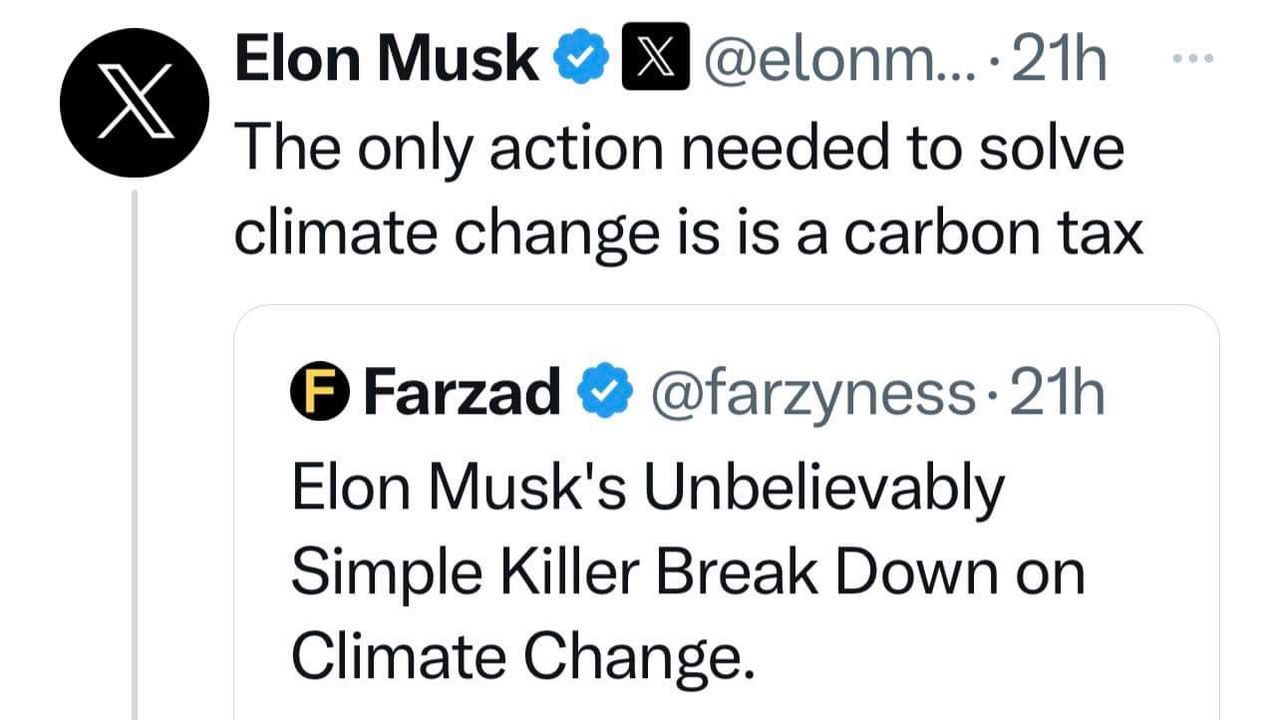This screenshot has width=1280, height=720.
Task: Click the black X affiliate badge
Action: tap(655, 60)
